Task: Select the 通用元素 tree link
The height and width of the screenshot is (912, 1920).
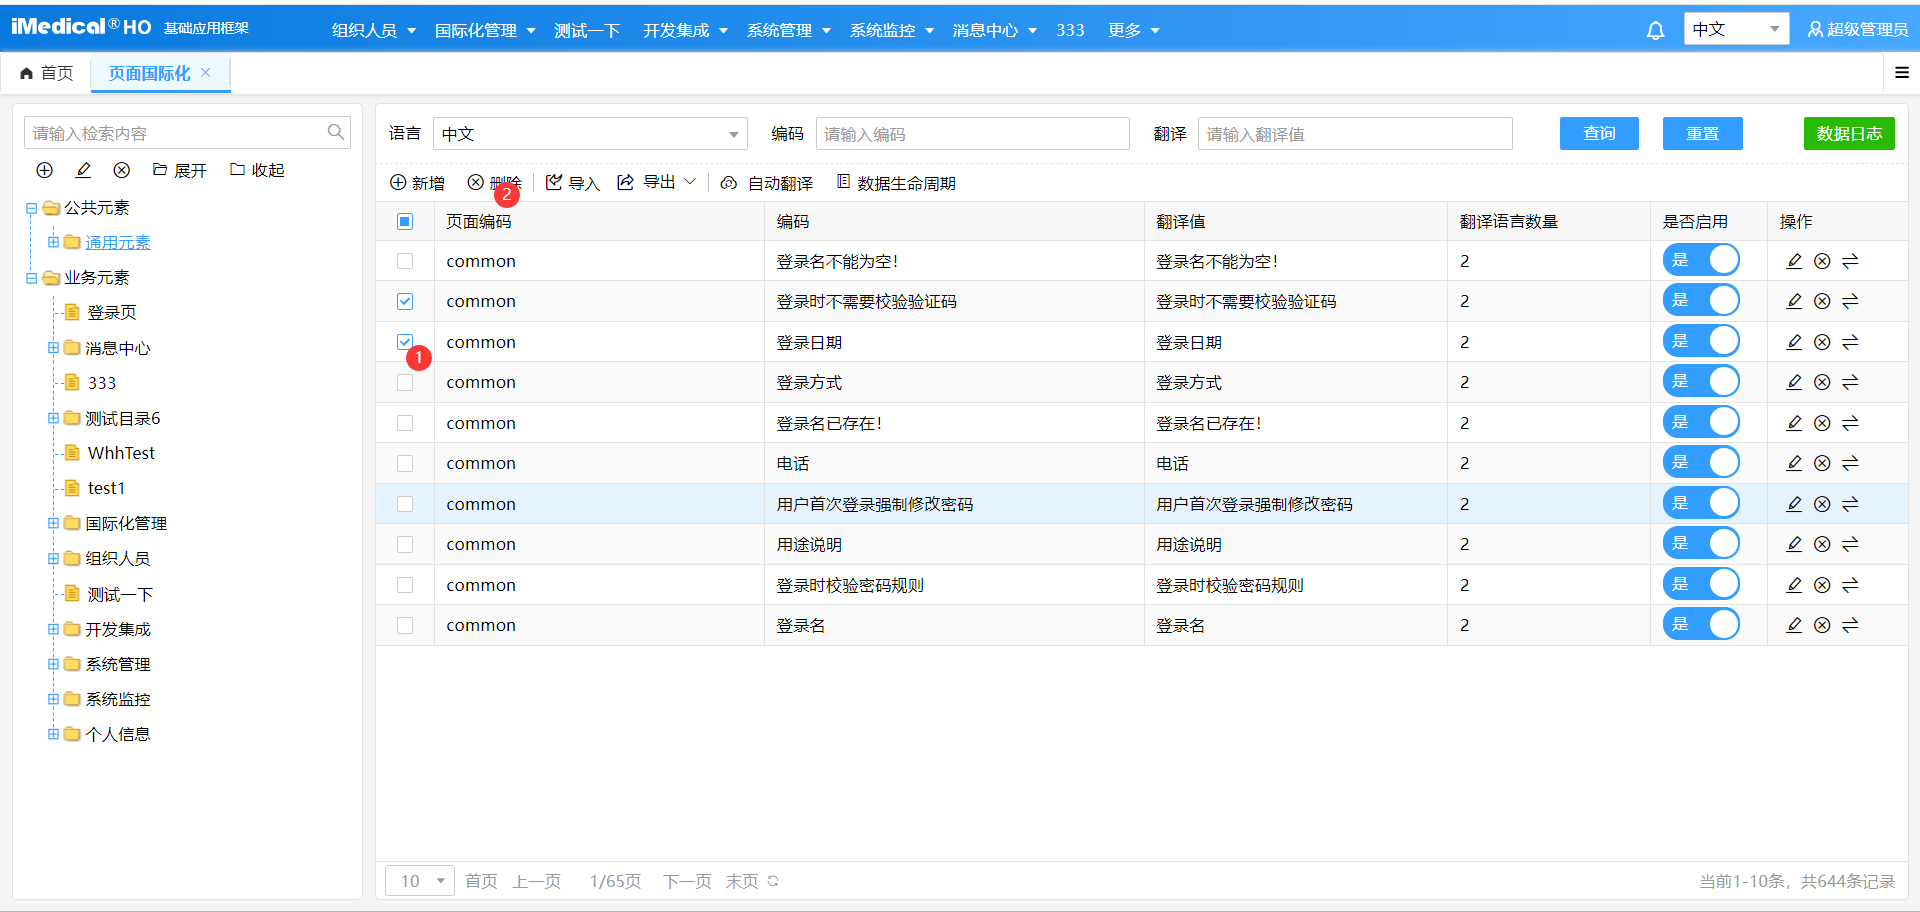Action: (x=118, y=242)
